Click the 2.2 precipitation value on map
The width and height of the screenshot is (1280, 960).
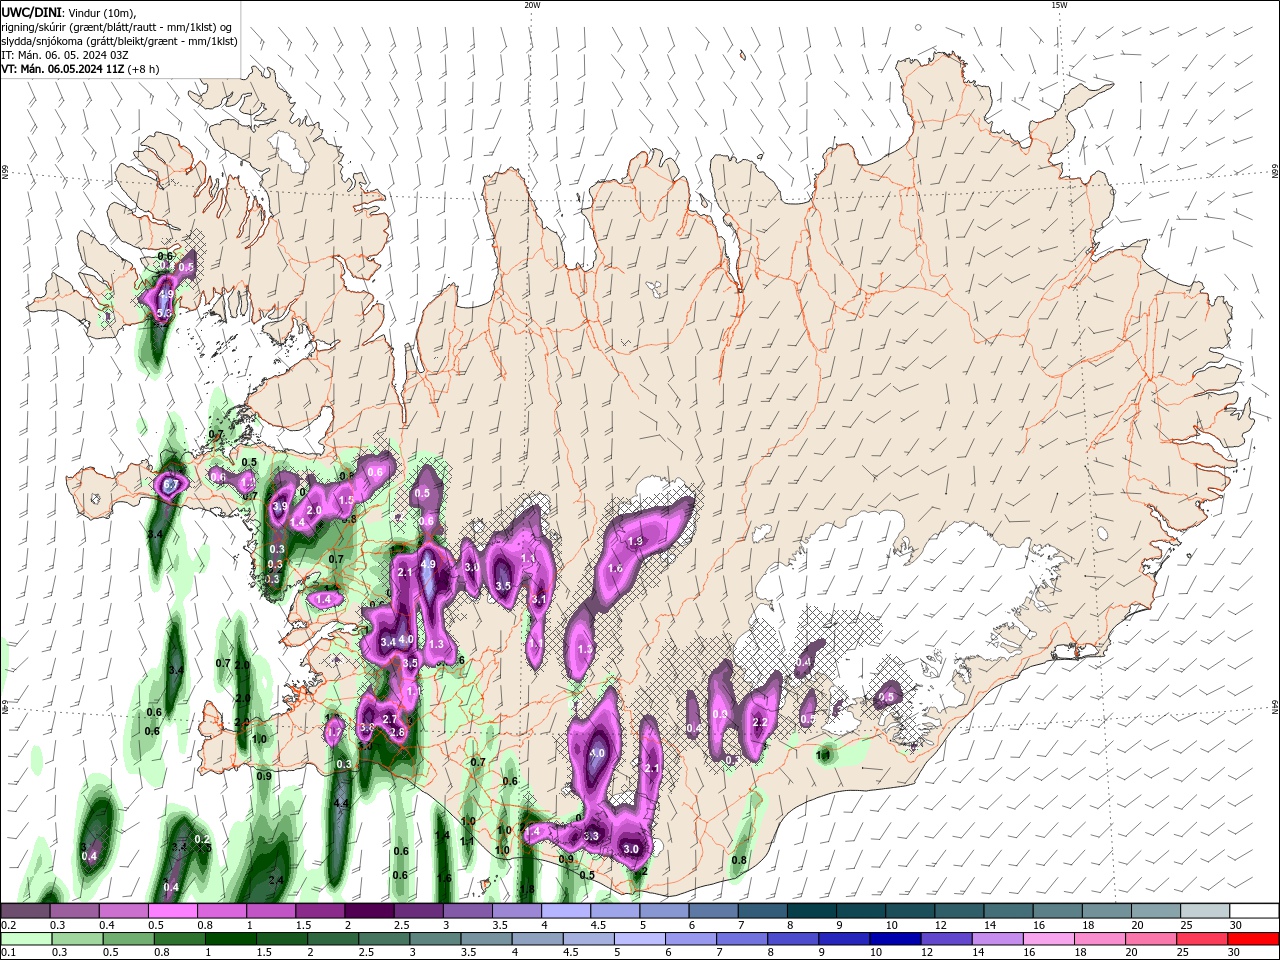[760, 722]
